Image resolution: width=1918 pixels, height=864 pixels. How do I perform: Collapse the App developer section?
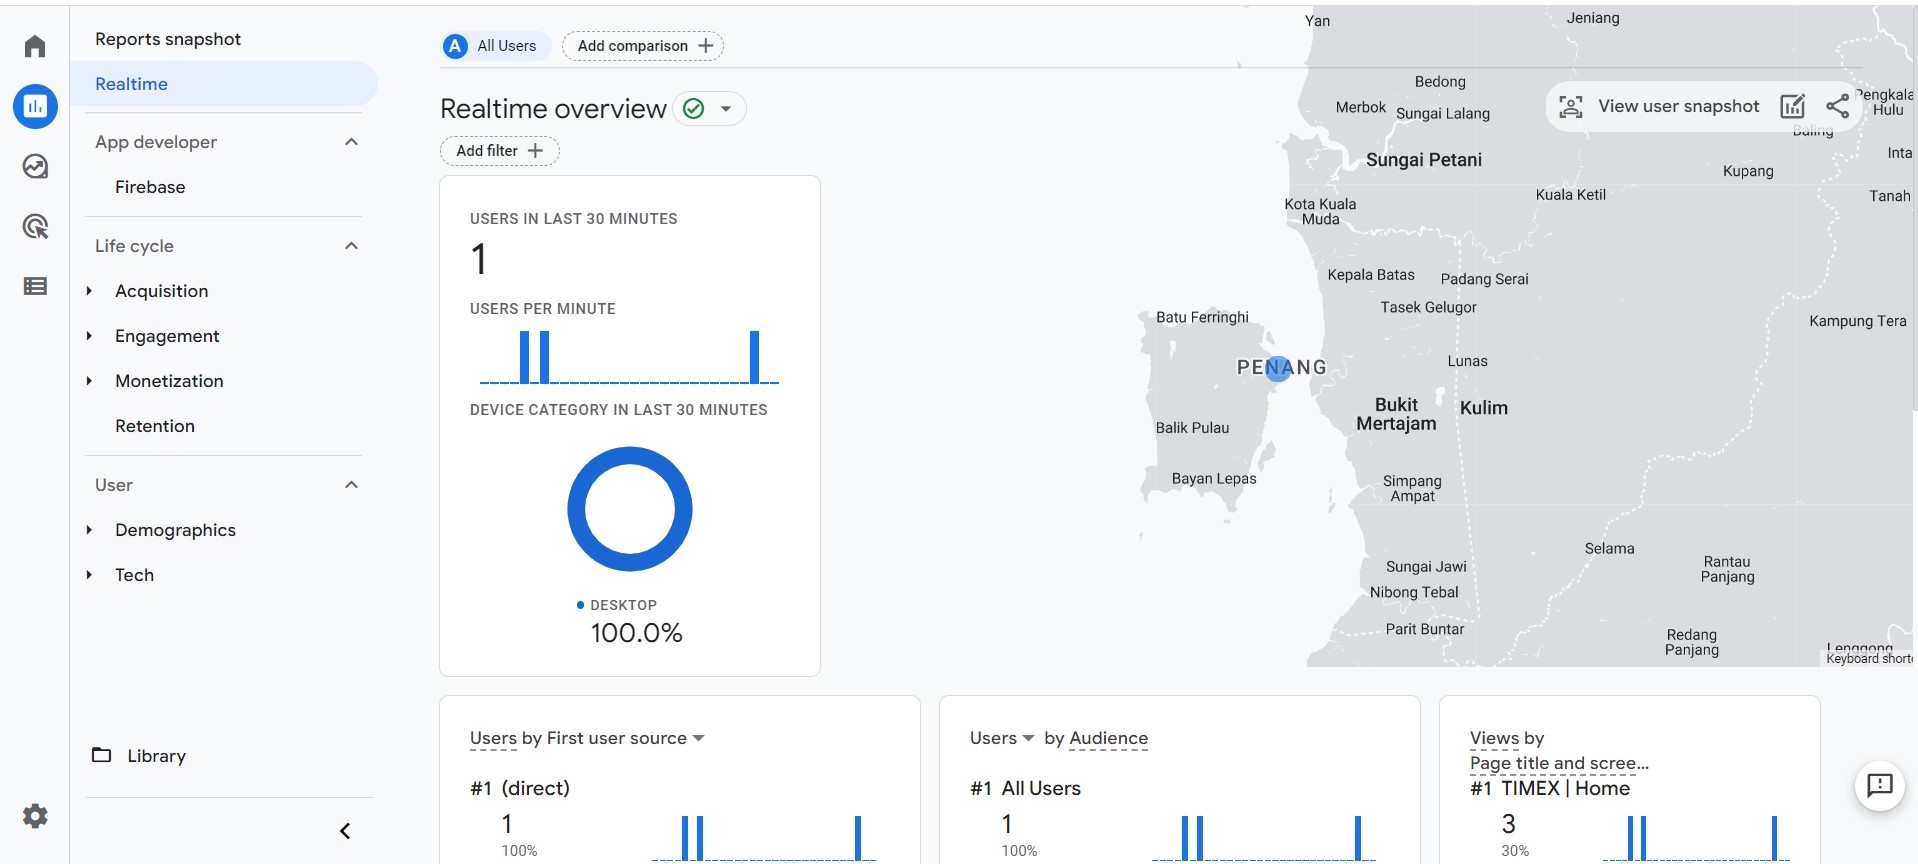(x=351, y=142)
